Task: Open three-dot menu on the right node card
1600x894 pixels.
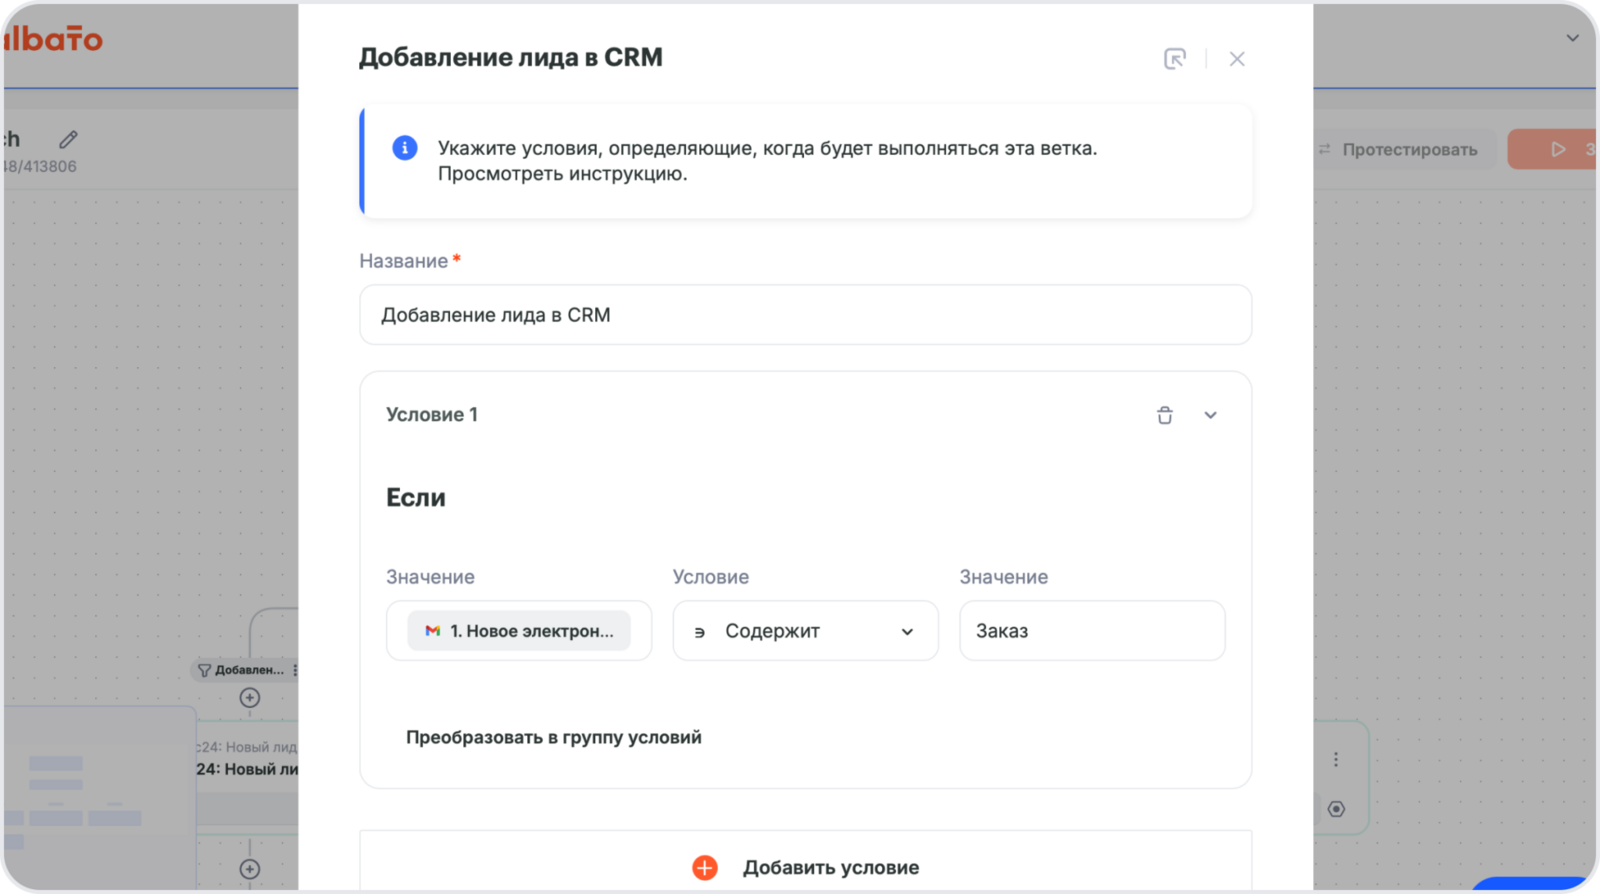Action: coord(1336,759)
